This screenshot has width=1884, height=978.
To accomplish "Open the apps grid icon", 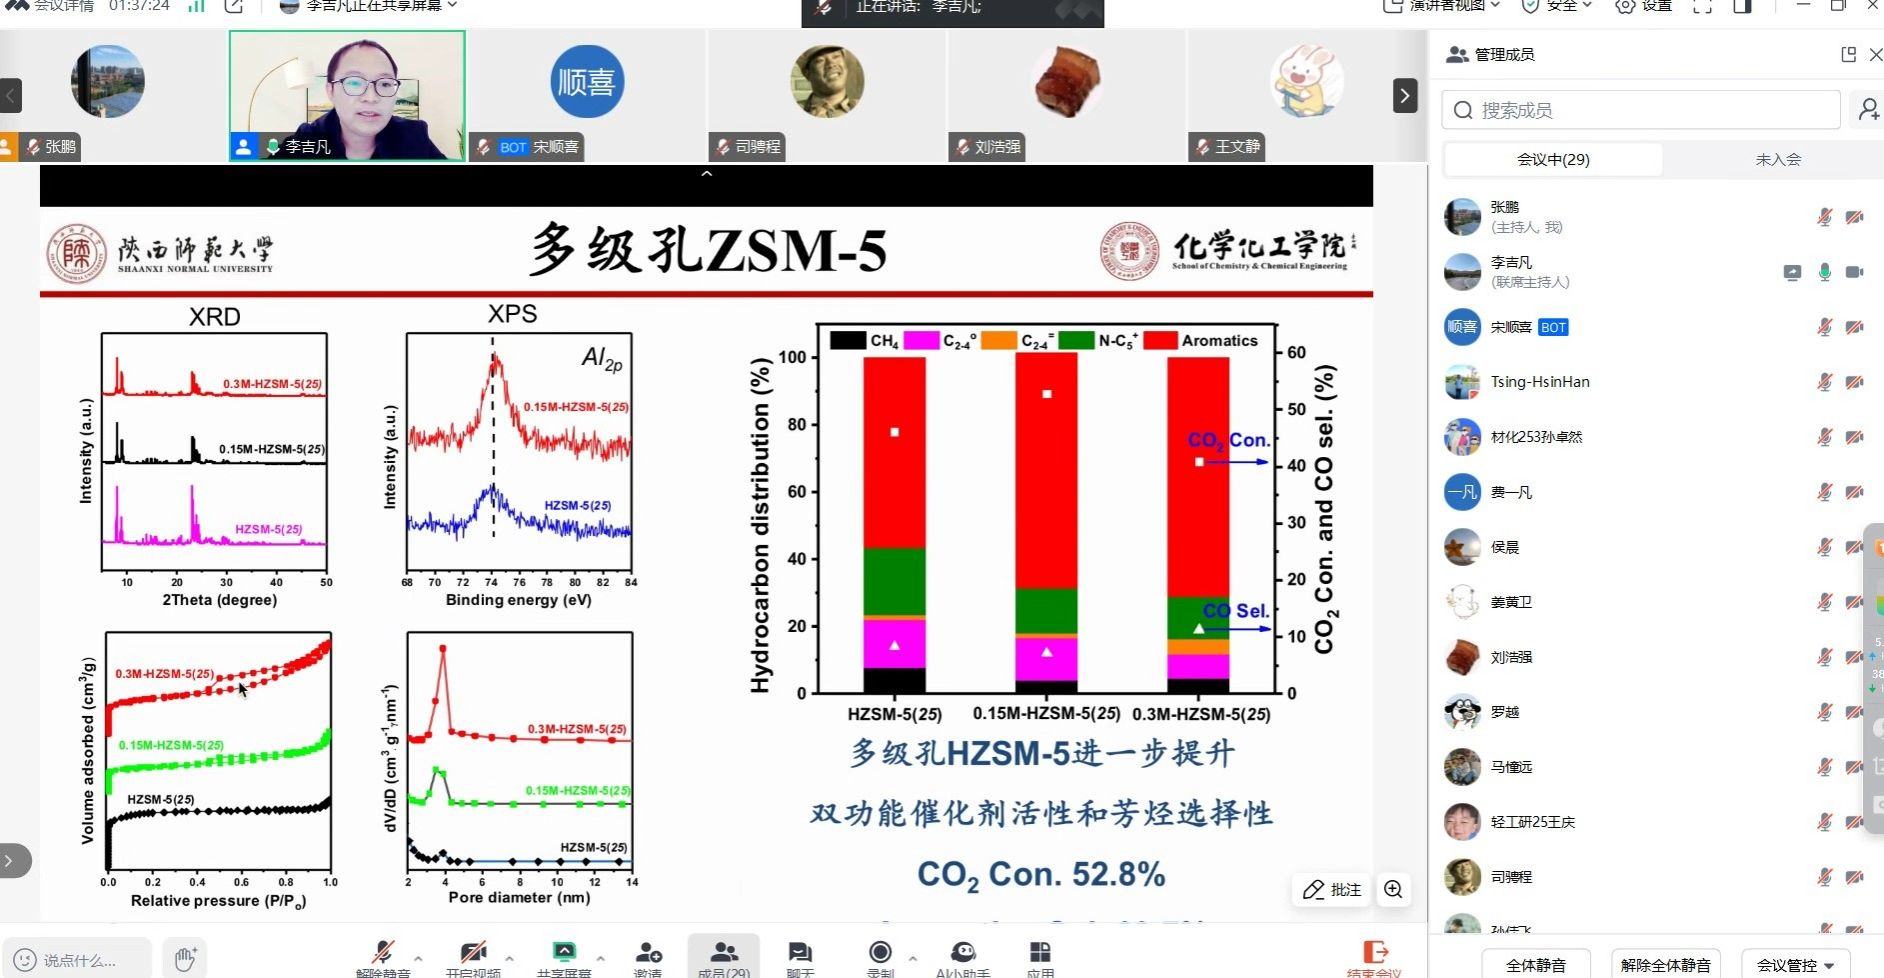I will [1040, 953].
